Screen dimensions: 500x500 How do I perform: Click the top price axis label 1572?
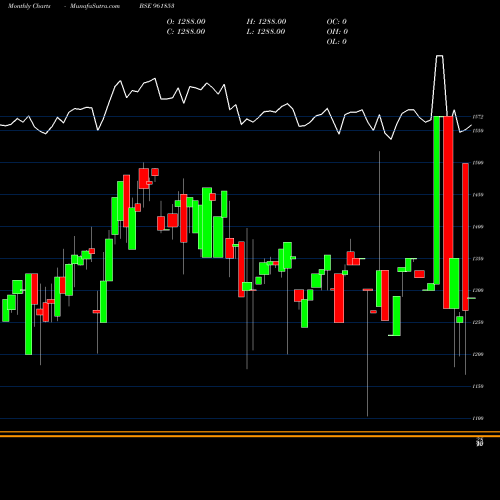pyautogui.click(x=478, y=117)
